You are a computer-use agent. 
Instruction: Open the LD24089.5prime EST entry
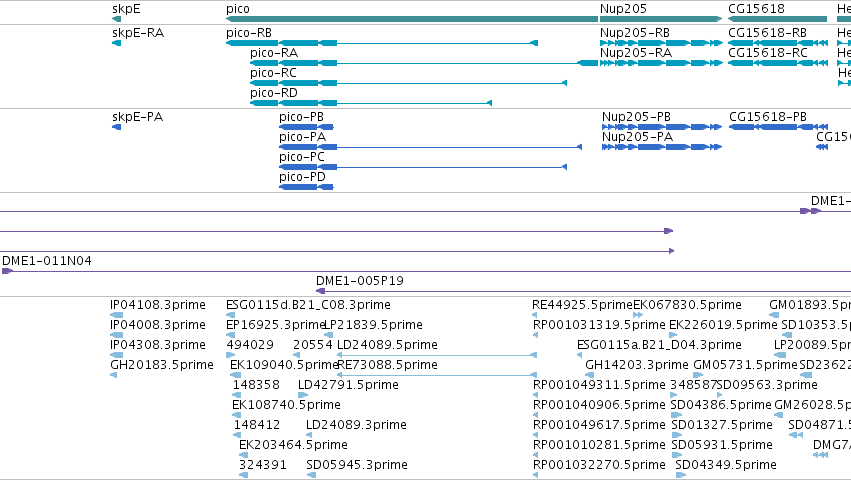click(388, 345)
